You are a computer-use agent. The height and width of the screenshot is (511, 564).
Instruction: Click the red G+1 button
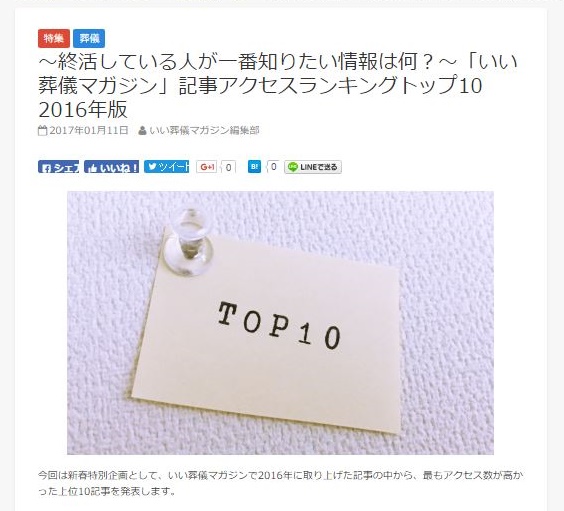point(207,167)
